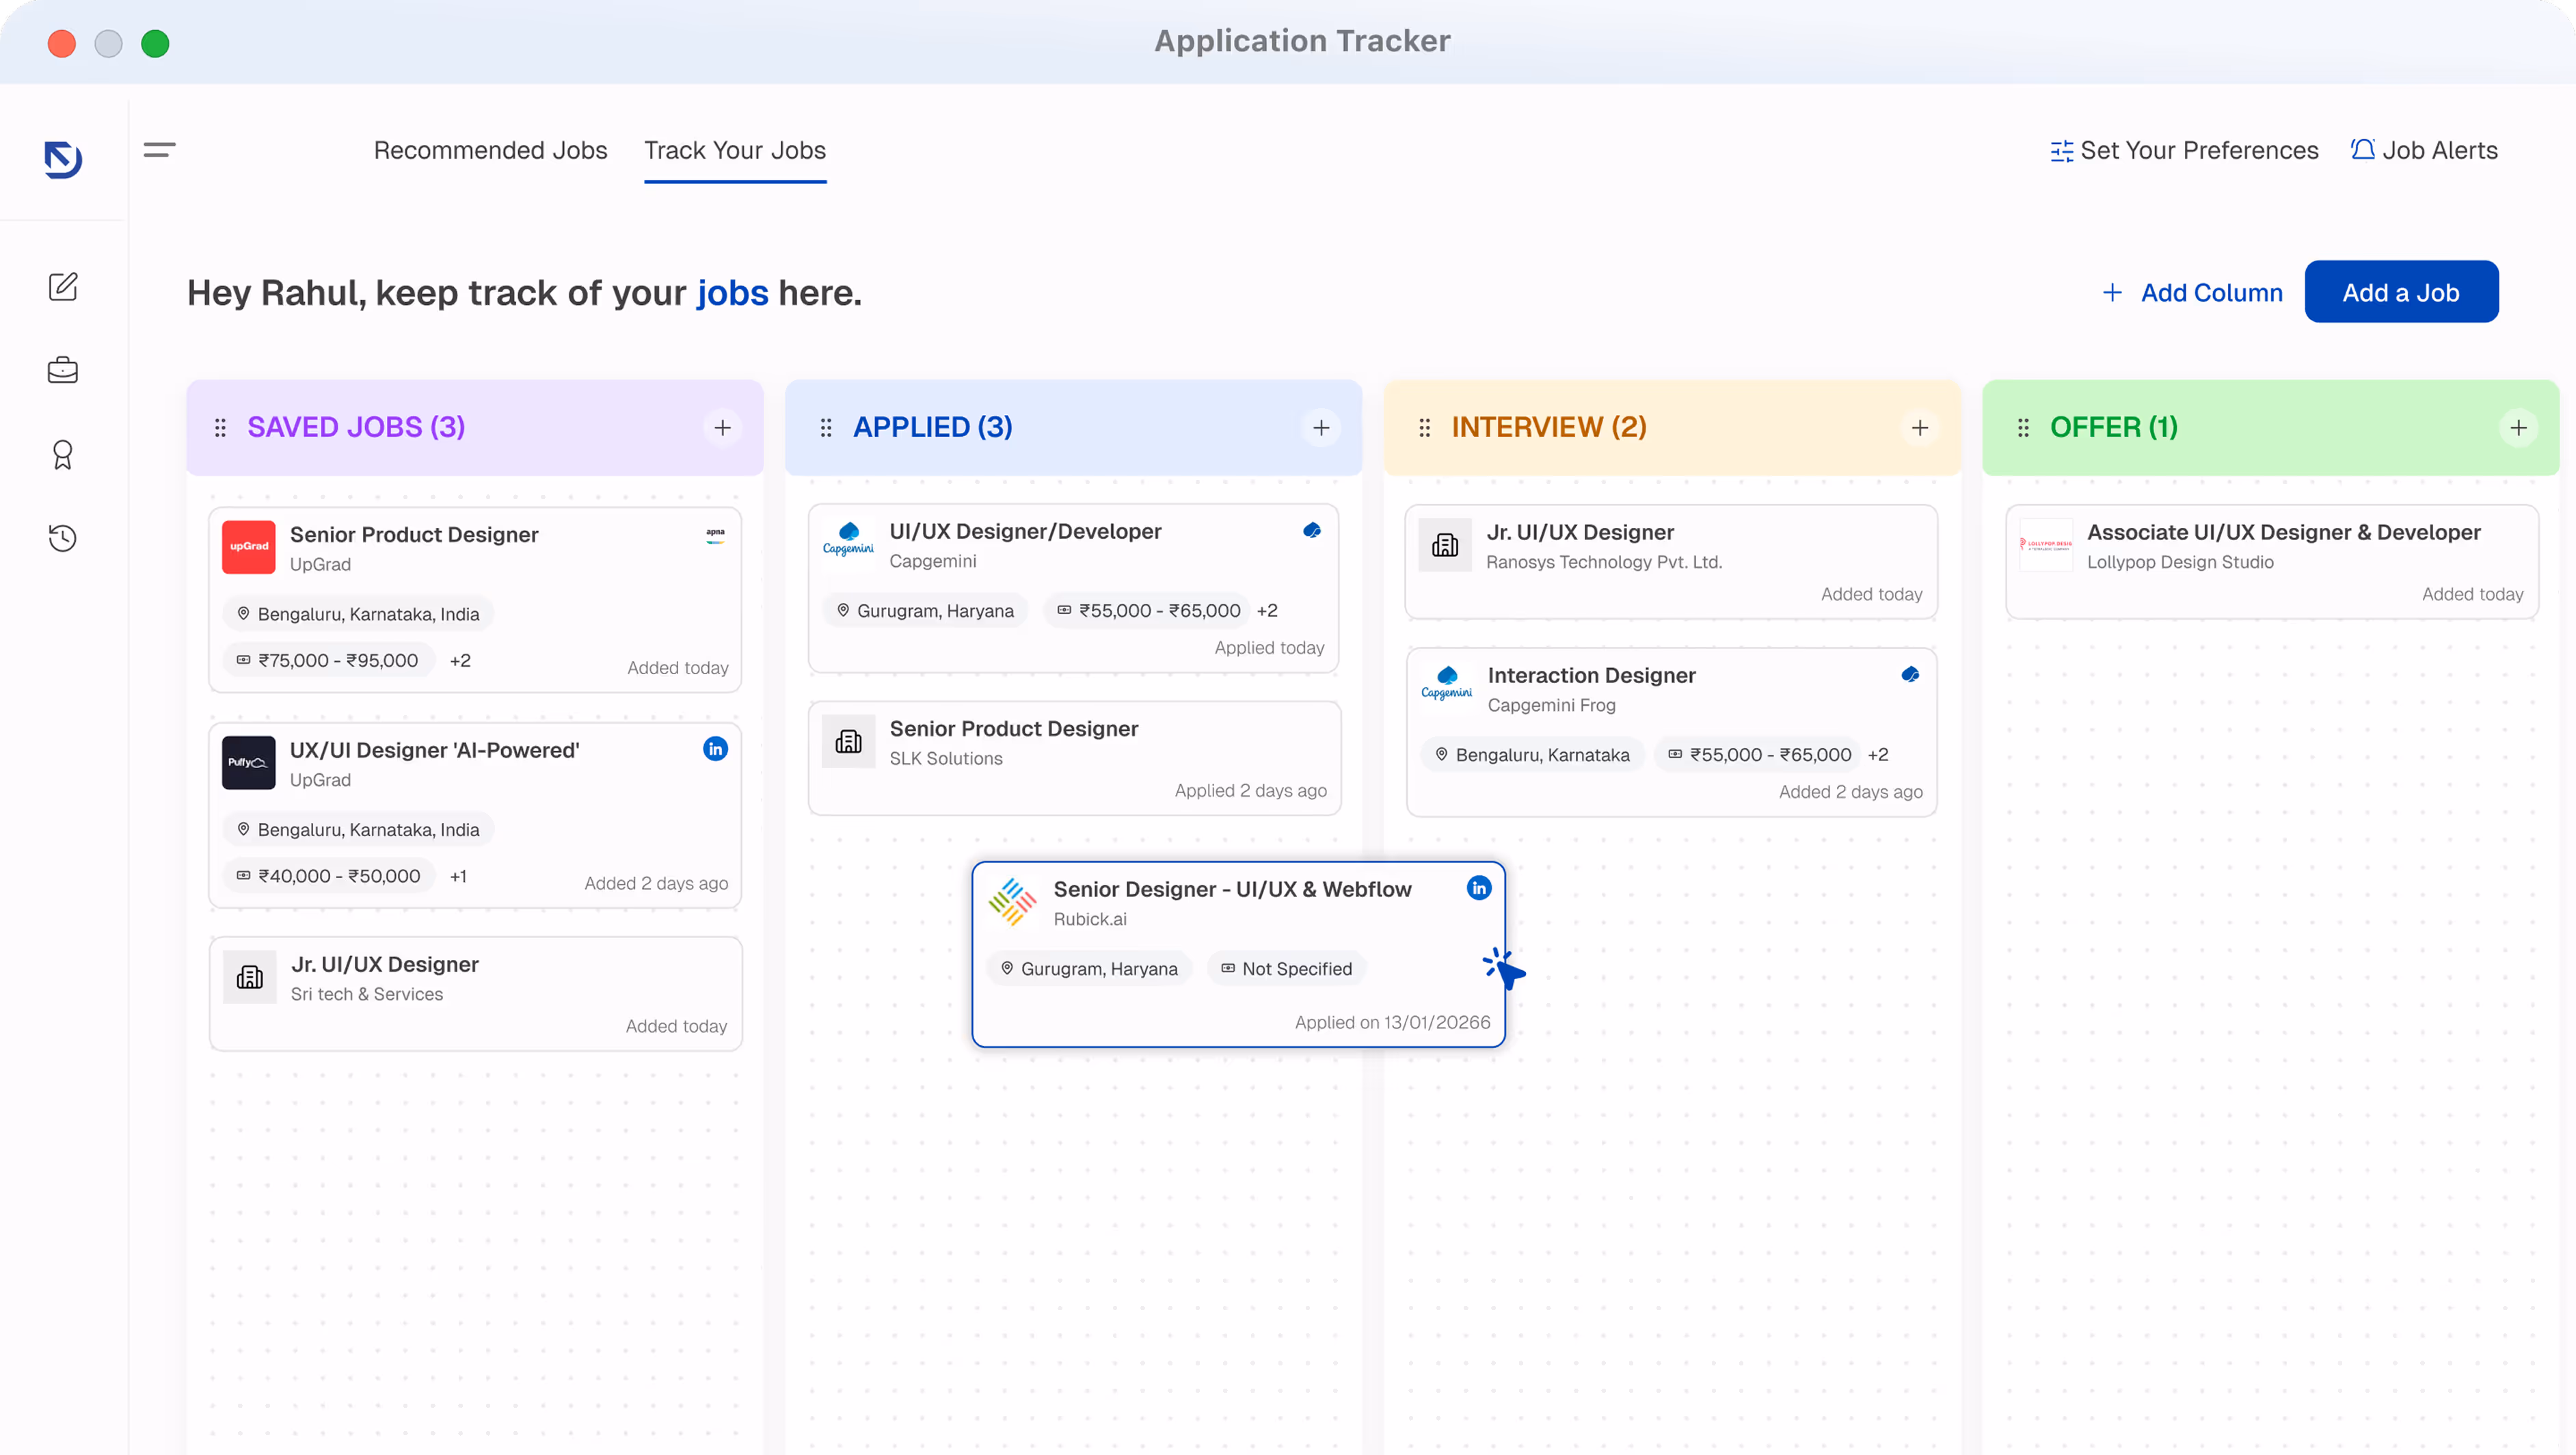Click the app logo in sidebar
The height and width of the screenshot is (1455, 2576).
click(x=63, y=159)
